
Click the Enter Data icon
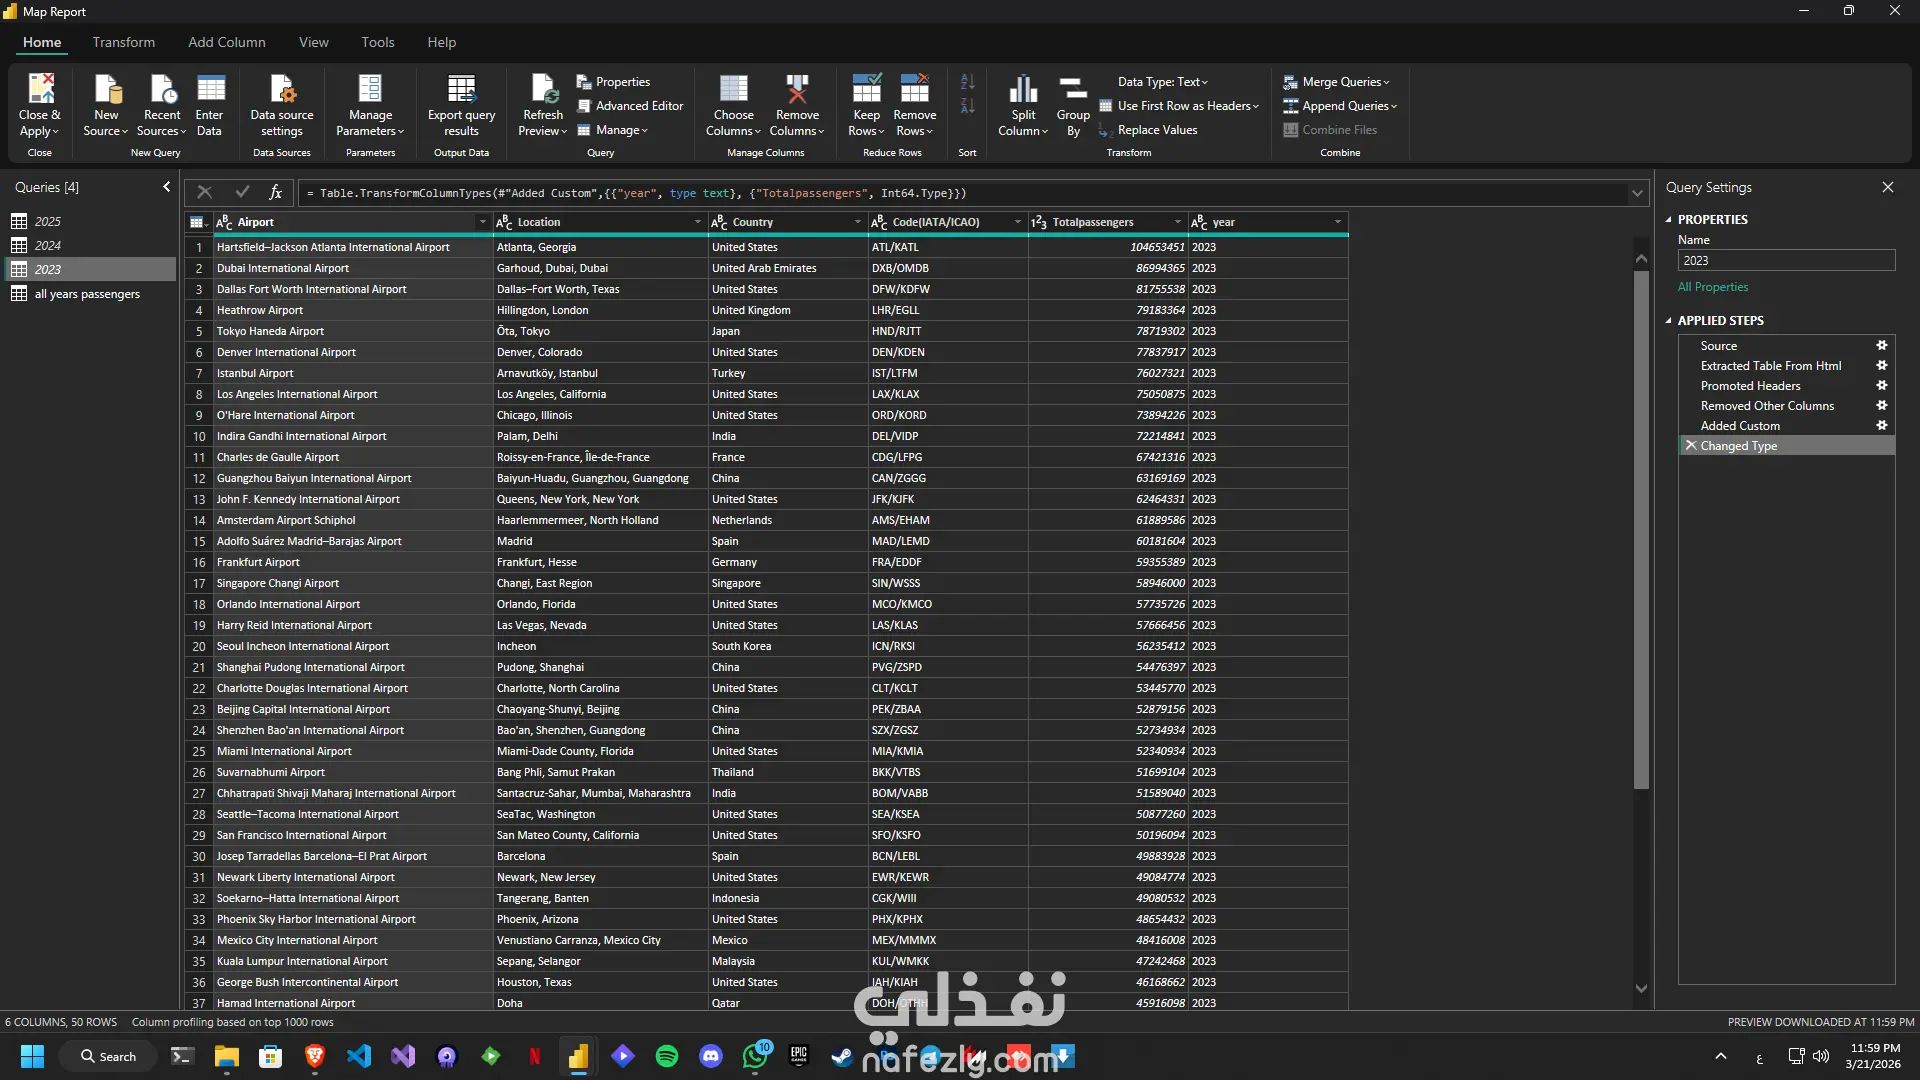click(x=210, y=90)
